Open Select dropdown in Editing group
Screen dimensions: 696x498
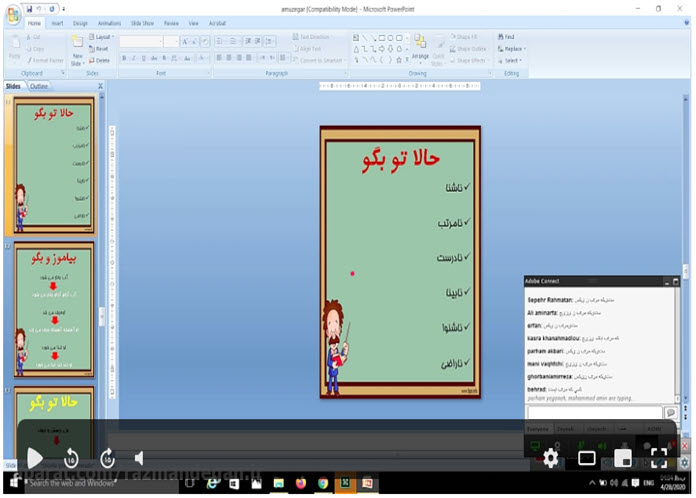510,61
